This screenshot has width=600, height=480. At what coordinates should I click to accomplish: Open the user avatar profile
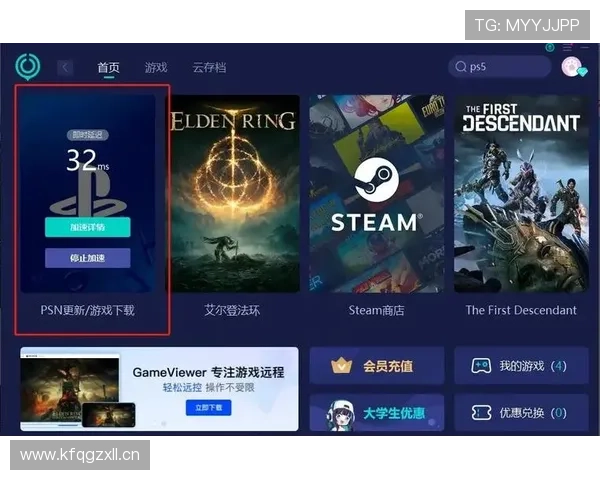pyautogui.click(x=572, y=67)
